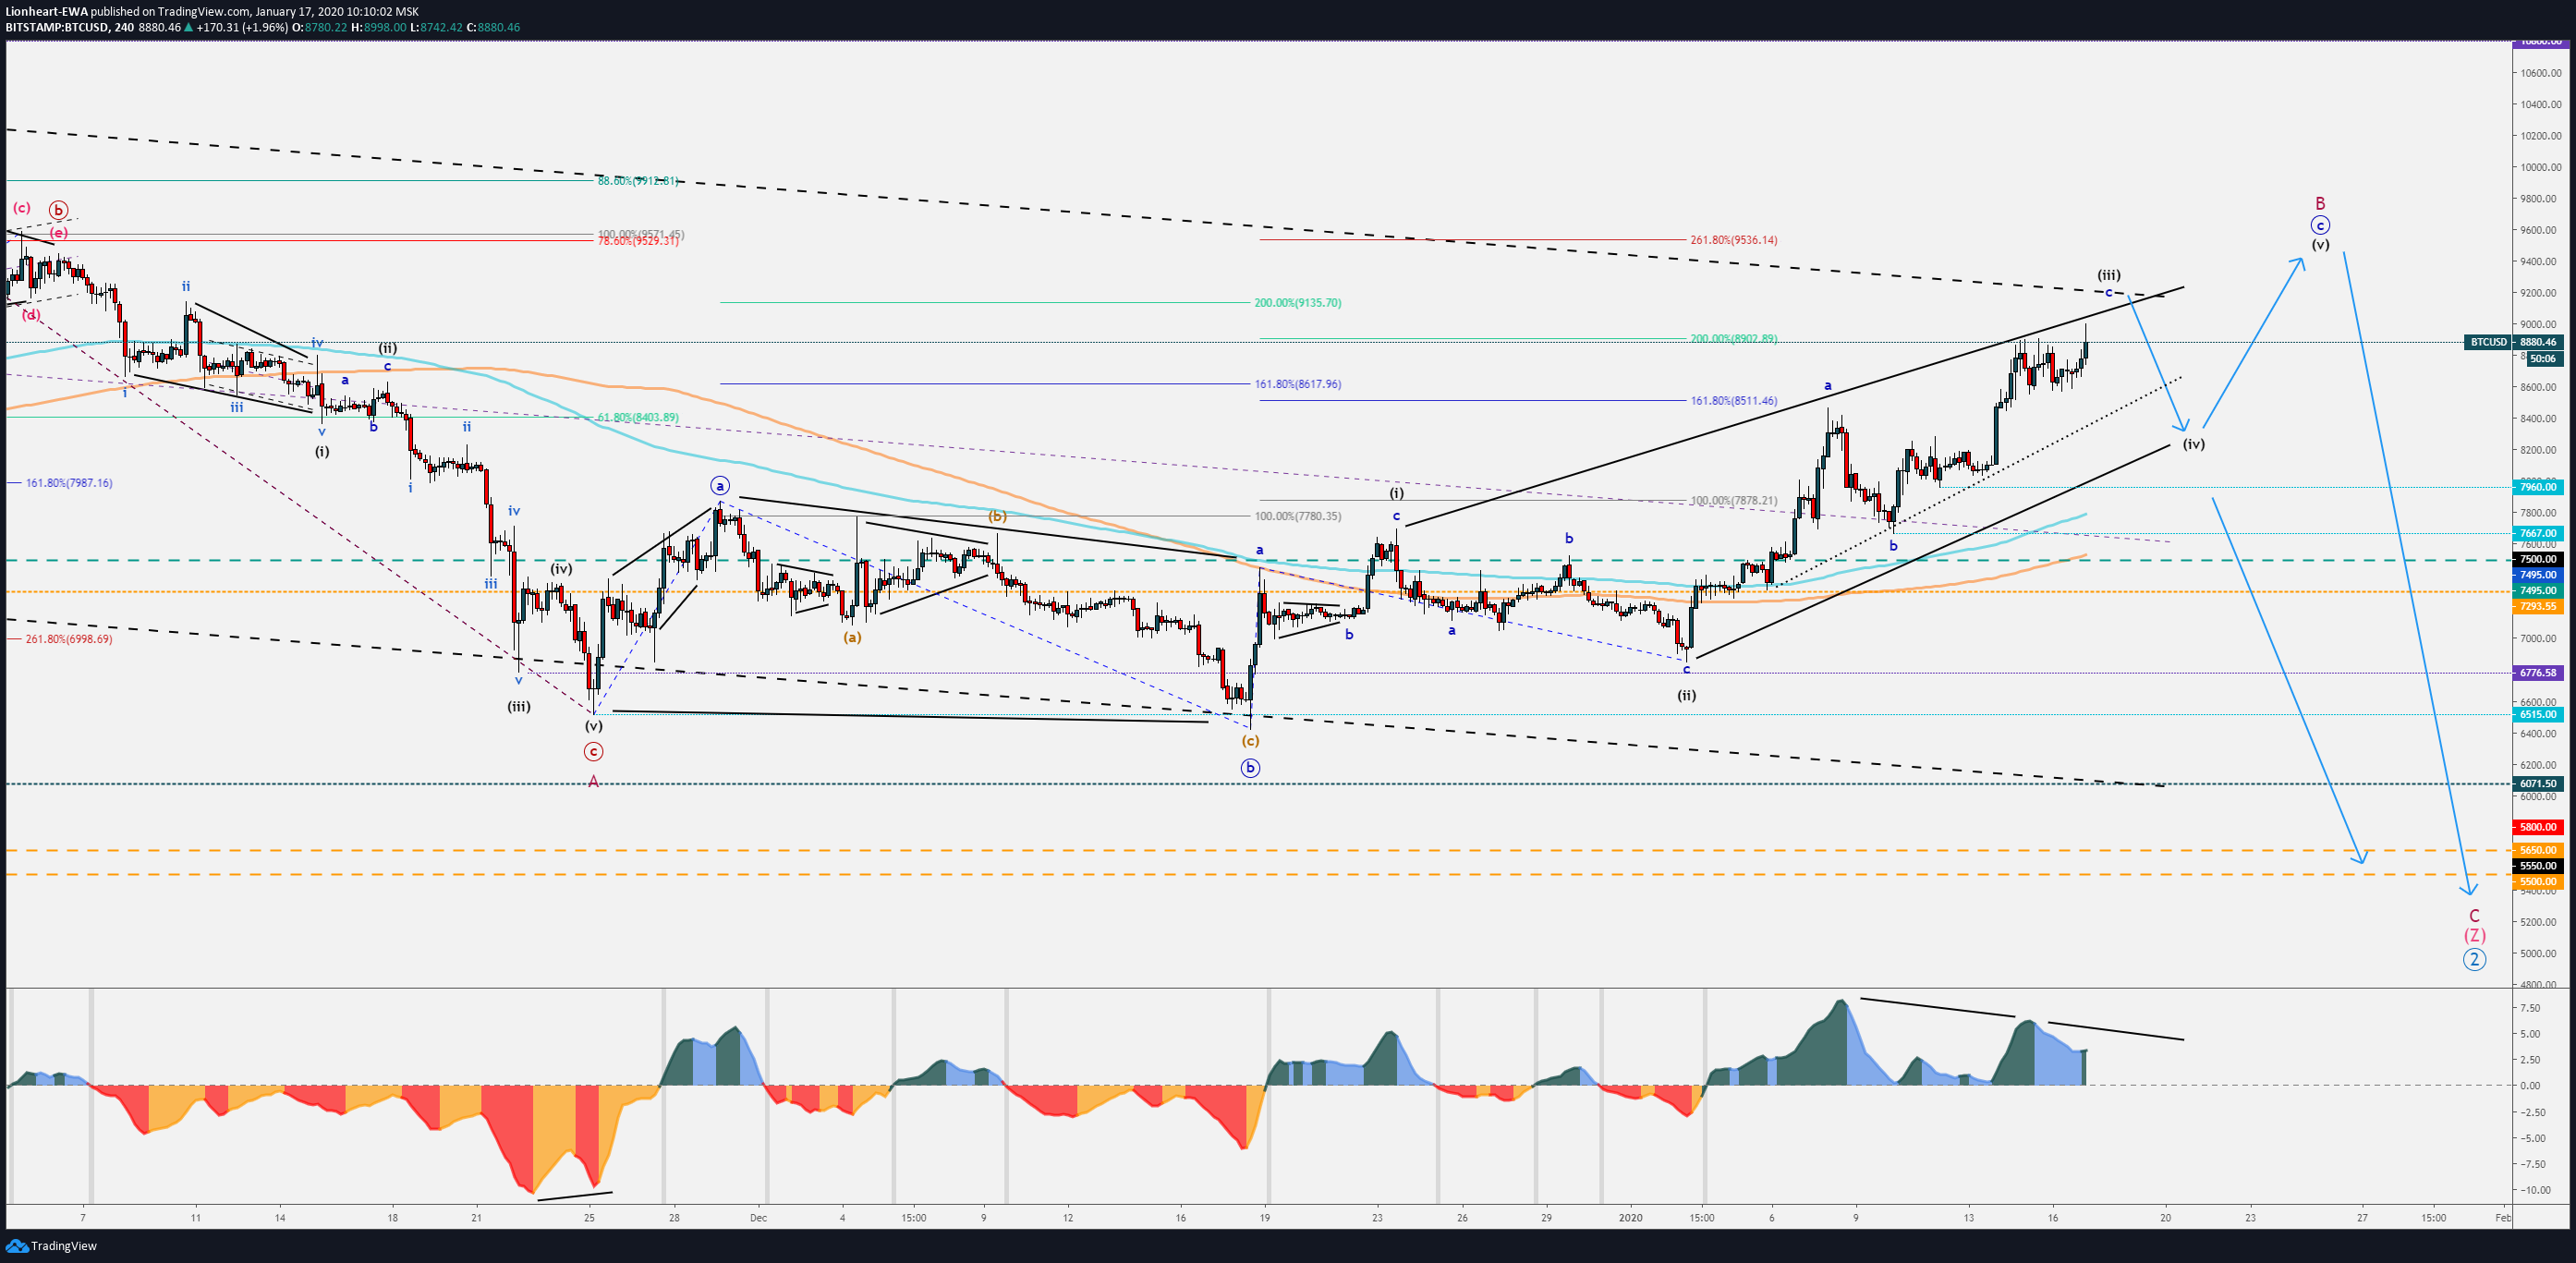This screenshot has height=1263, width=2576.
Task: Click the 61.80%(8403.89) Fibonacci label
Action: (x=638, y=418)
